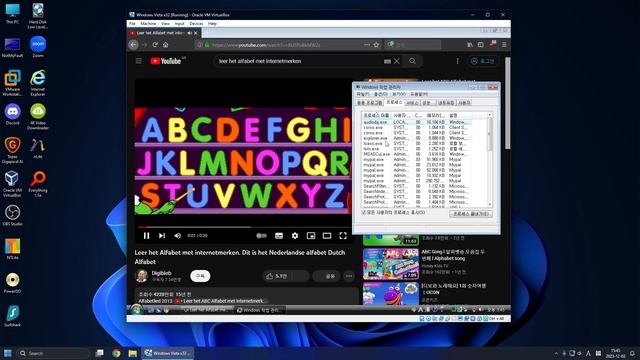Viewport: 640px width, 360px height.
Task: Mute the YouTube player volume
Action: (x=178, y=236)
